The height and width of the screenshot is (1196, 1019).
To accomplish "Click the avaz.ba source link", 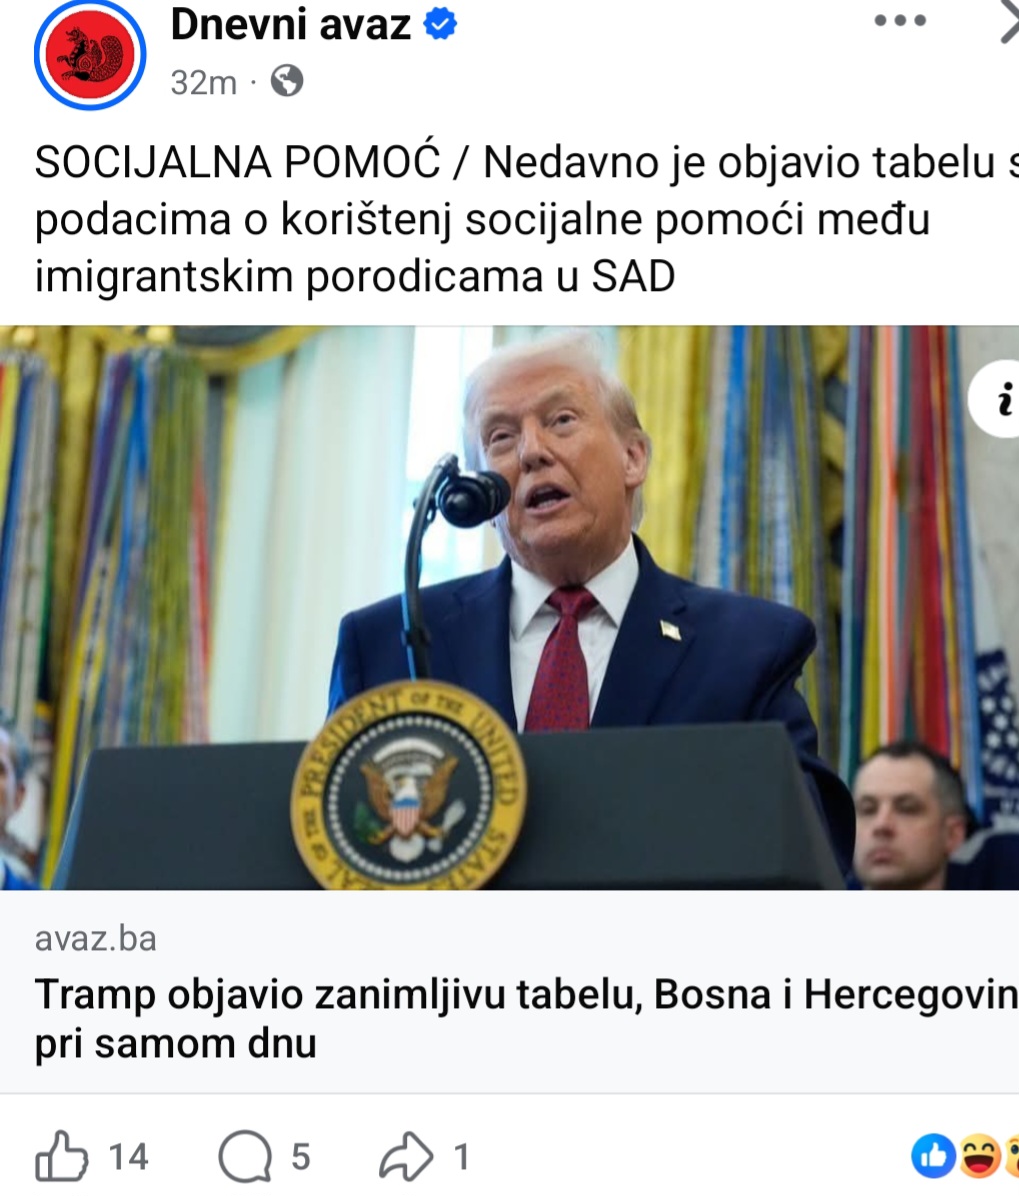I will click(95, 939).
